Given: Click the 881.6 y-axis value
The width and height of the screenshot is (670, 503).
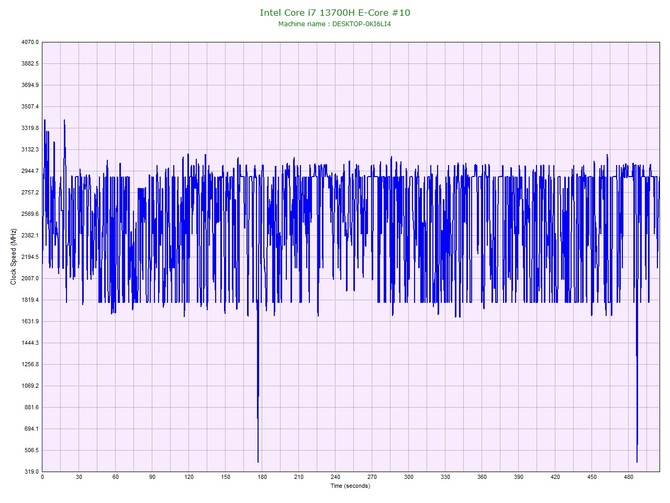Looking at the screenshot, I should point(31,407).
